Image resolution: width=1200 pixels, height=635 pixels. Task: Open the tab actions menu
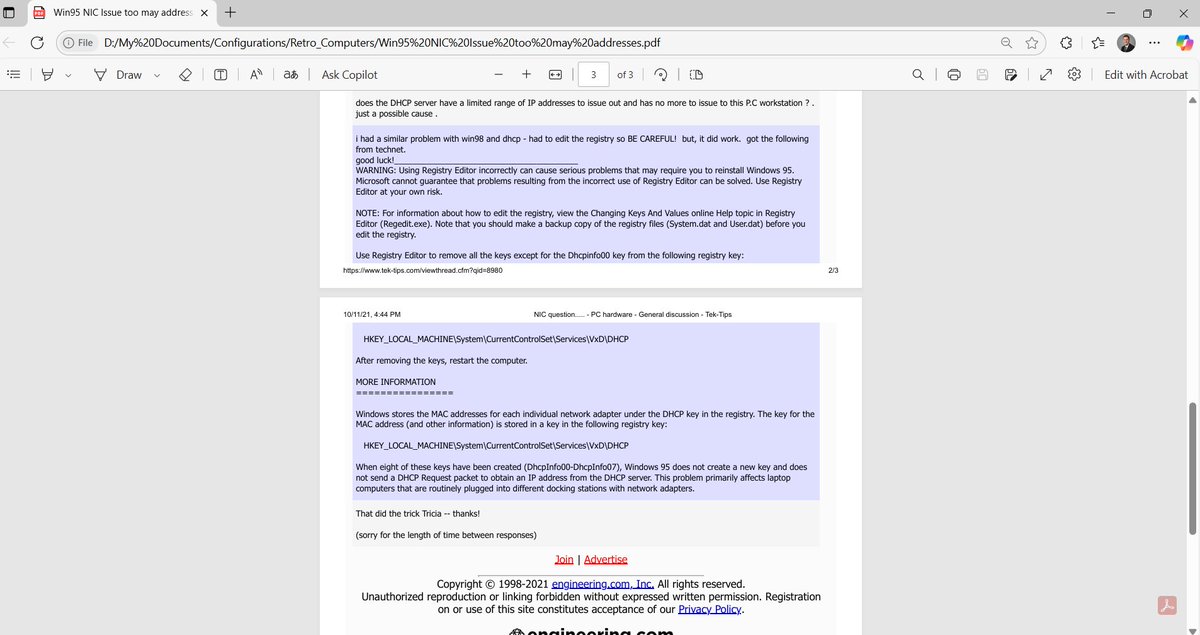tap(9, 13)
